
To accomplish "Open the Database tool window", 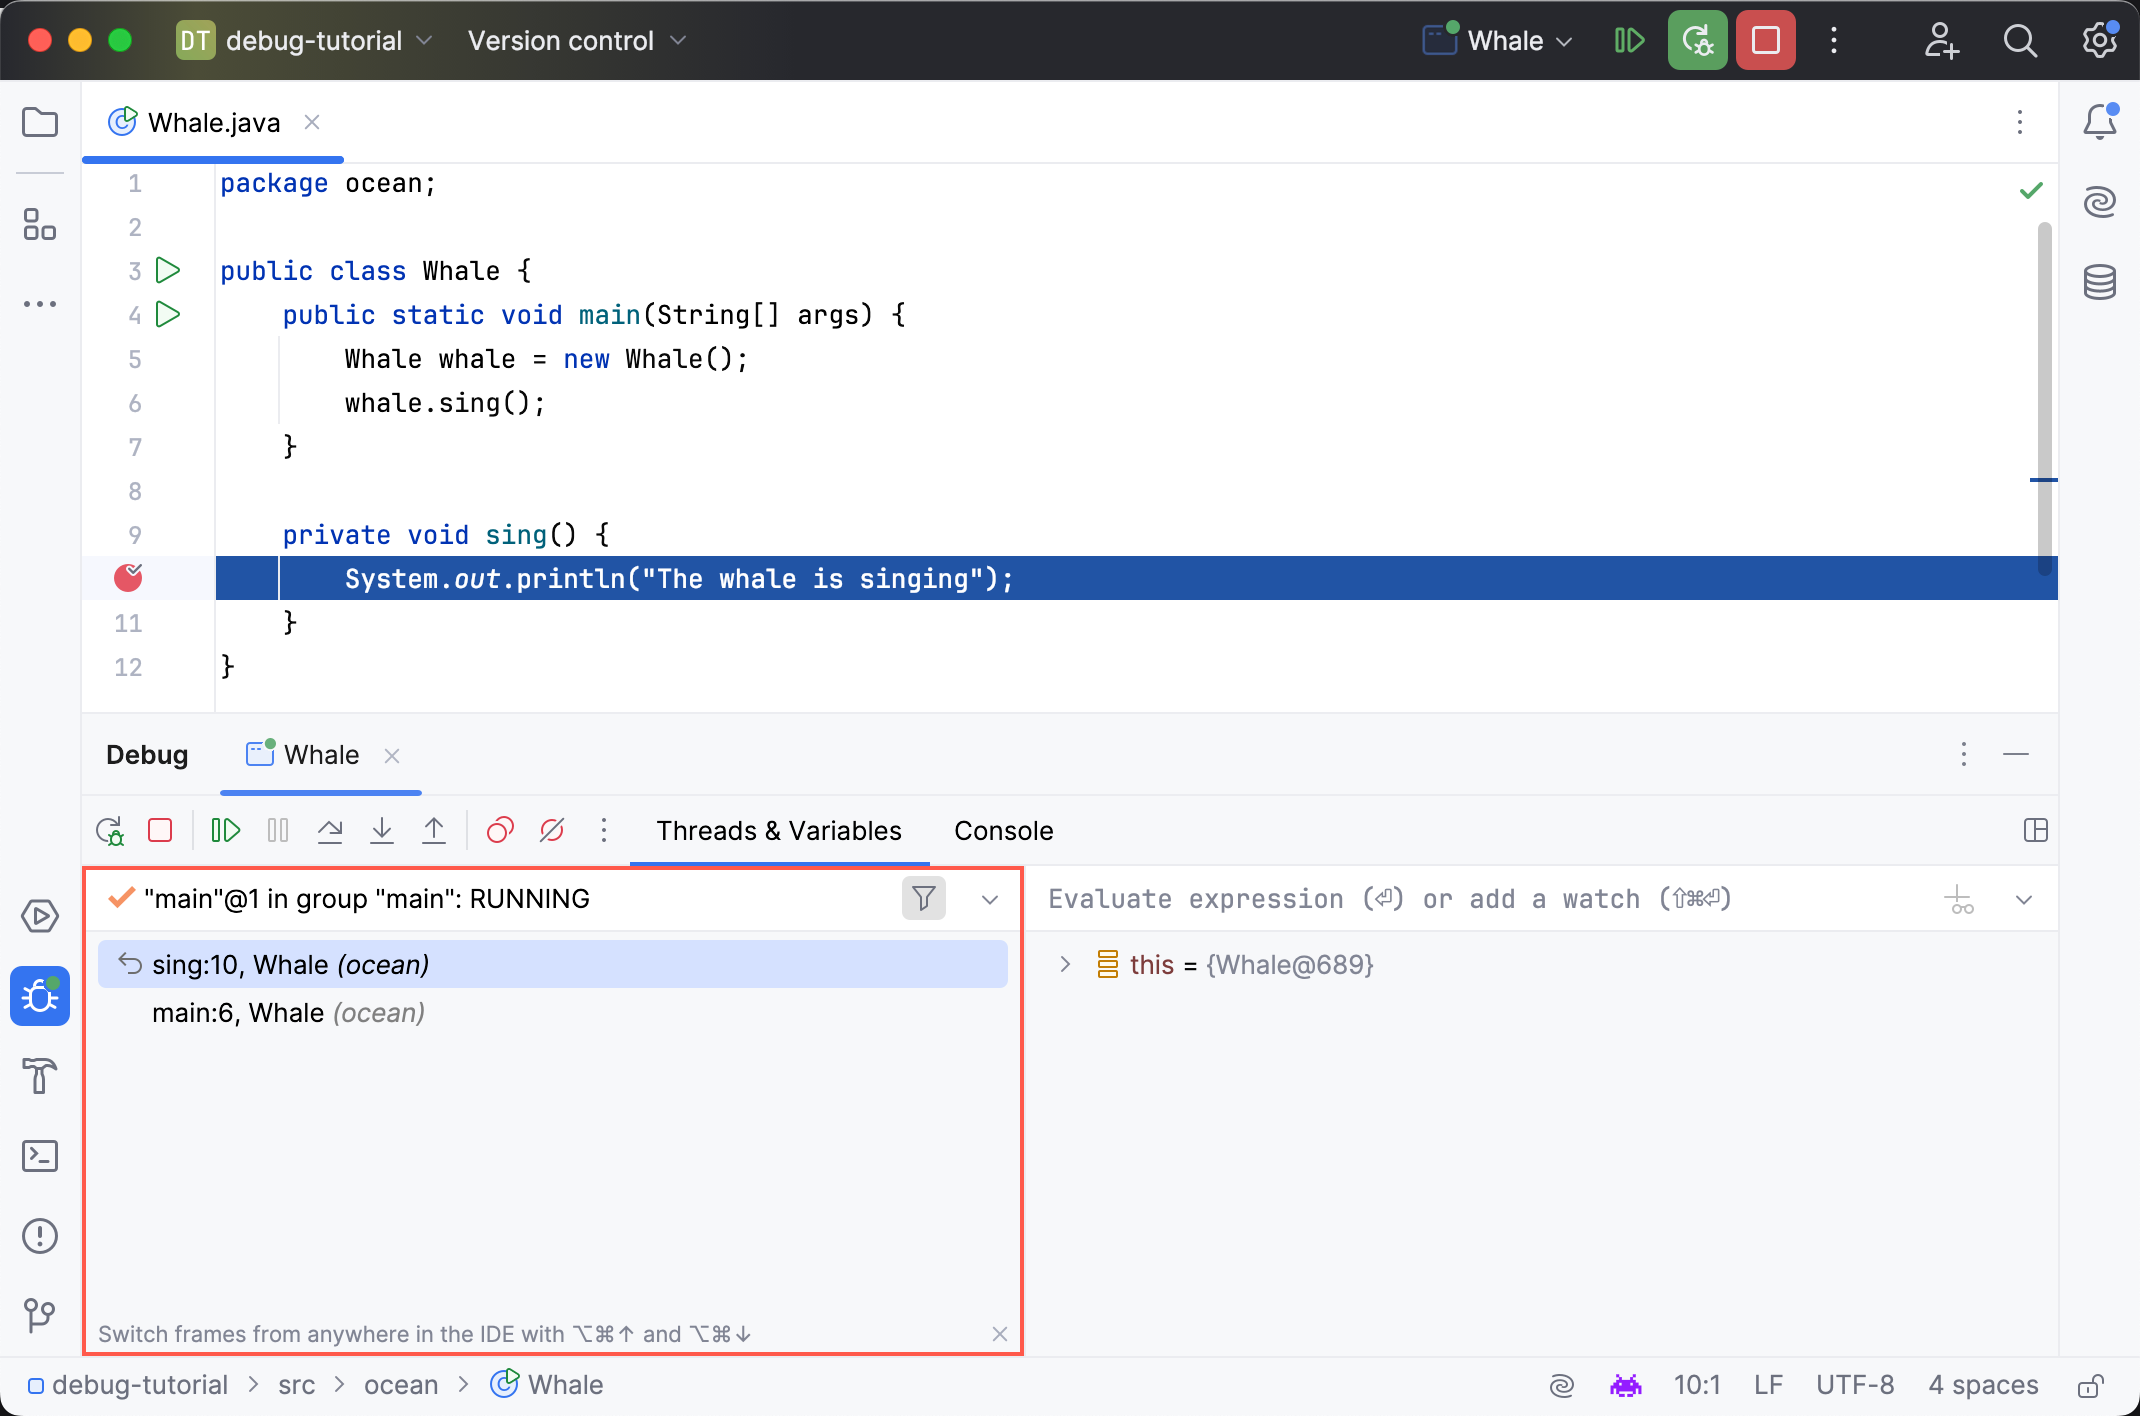I will (x=2100, y=281).
